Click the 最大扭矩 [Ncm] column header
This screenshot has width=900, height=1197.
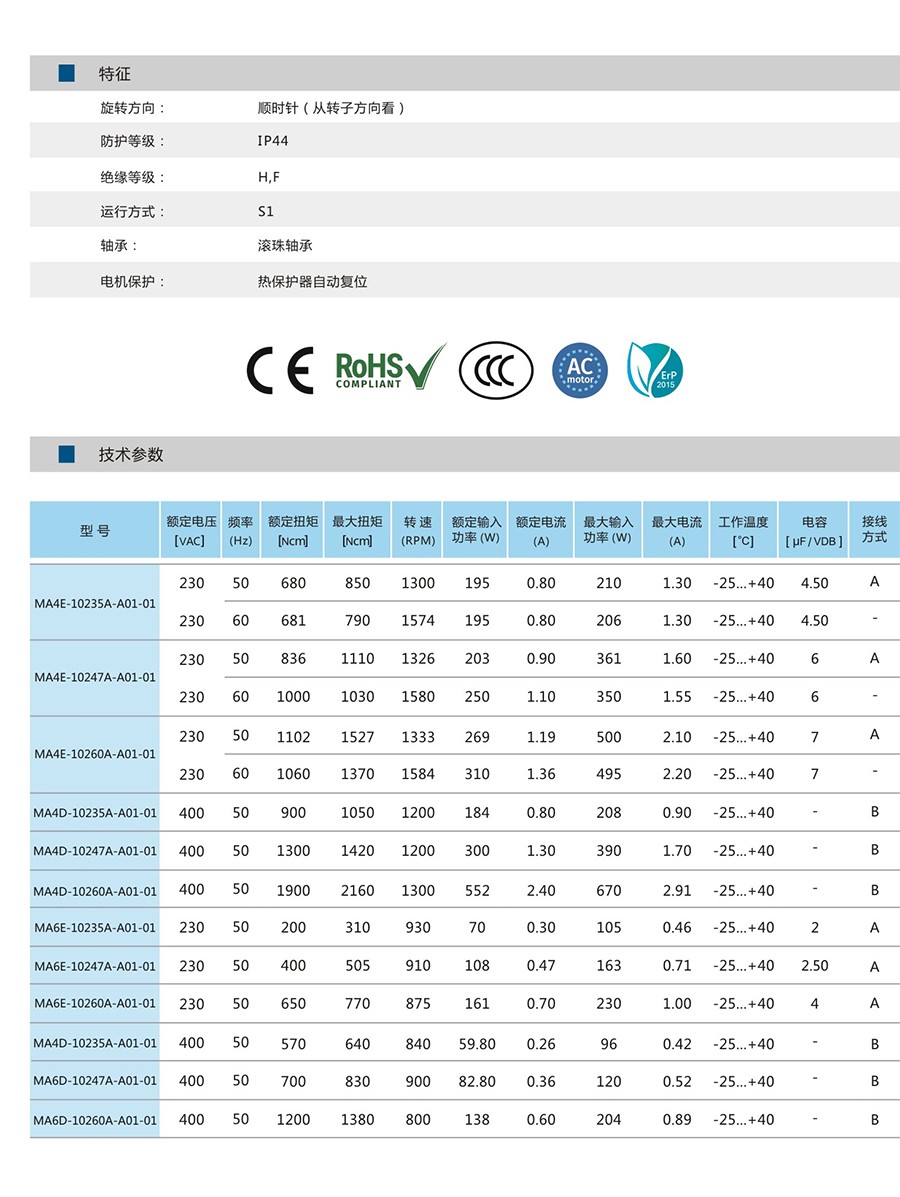coord(357,531)
